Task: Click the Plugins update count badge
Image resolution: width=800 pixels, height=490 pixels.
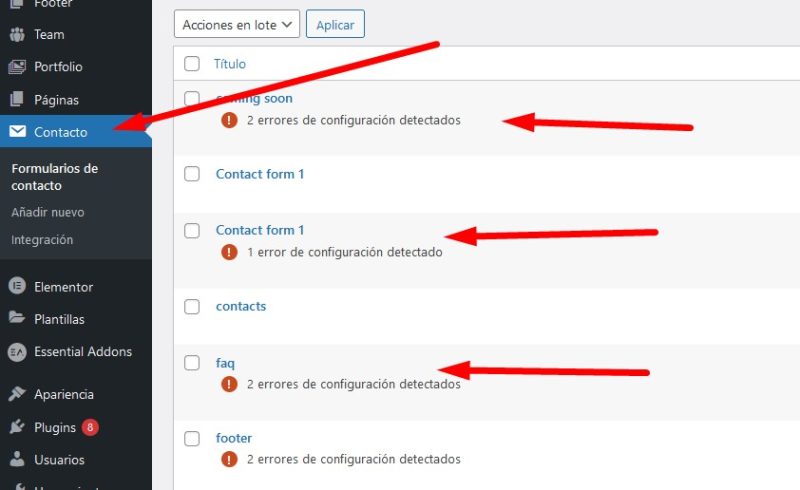Action: pos(90,427)
